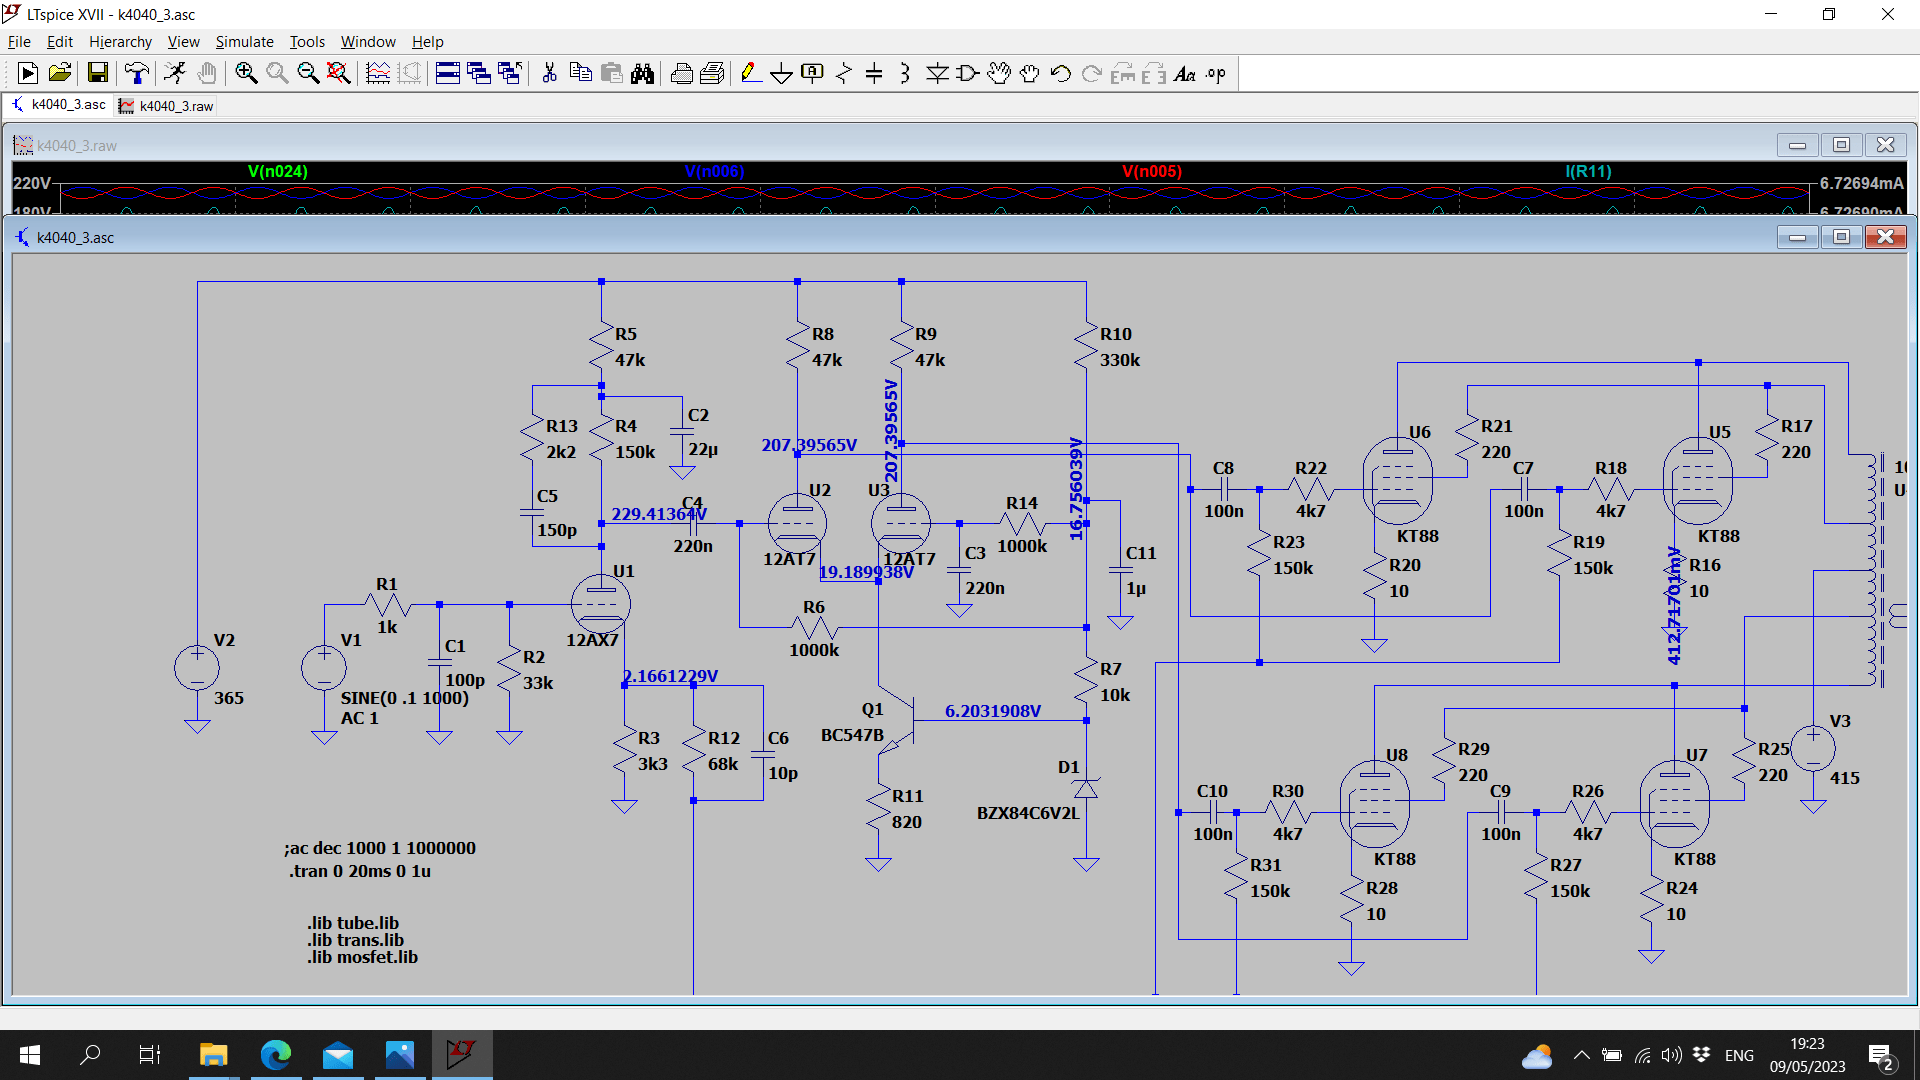This screenshot has width=1920, height=1080.
Task: Open the Edit menu
Action: (60, 41)
